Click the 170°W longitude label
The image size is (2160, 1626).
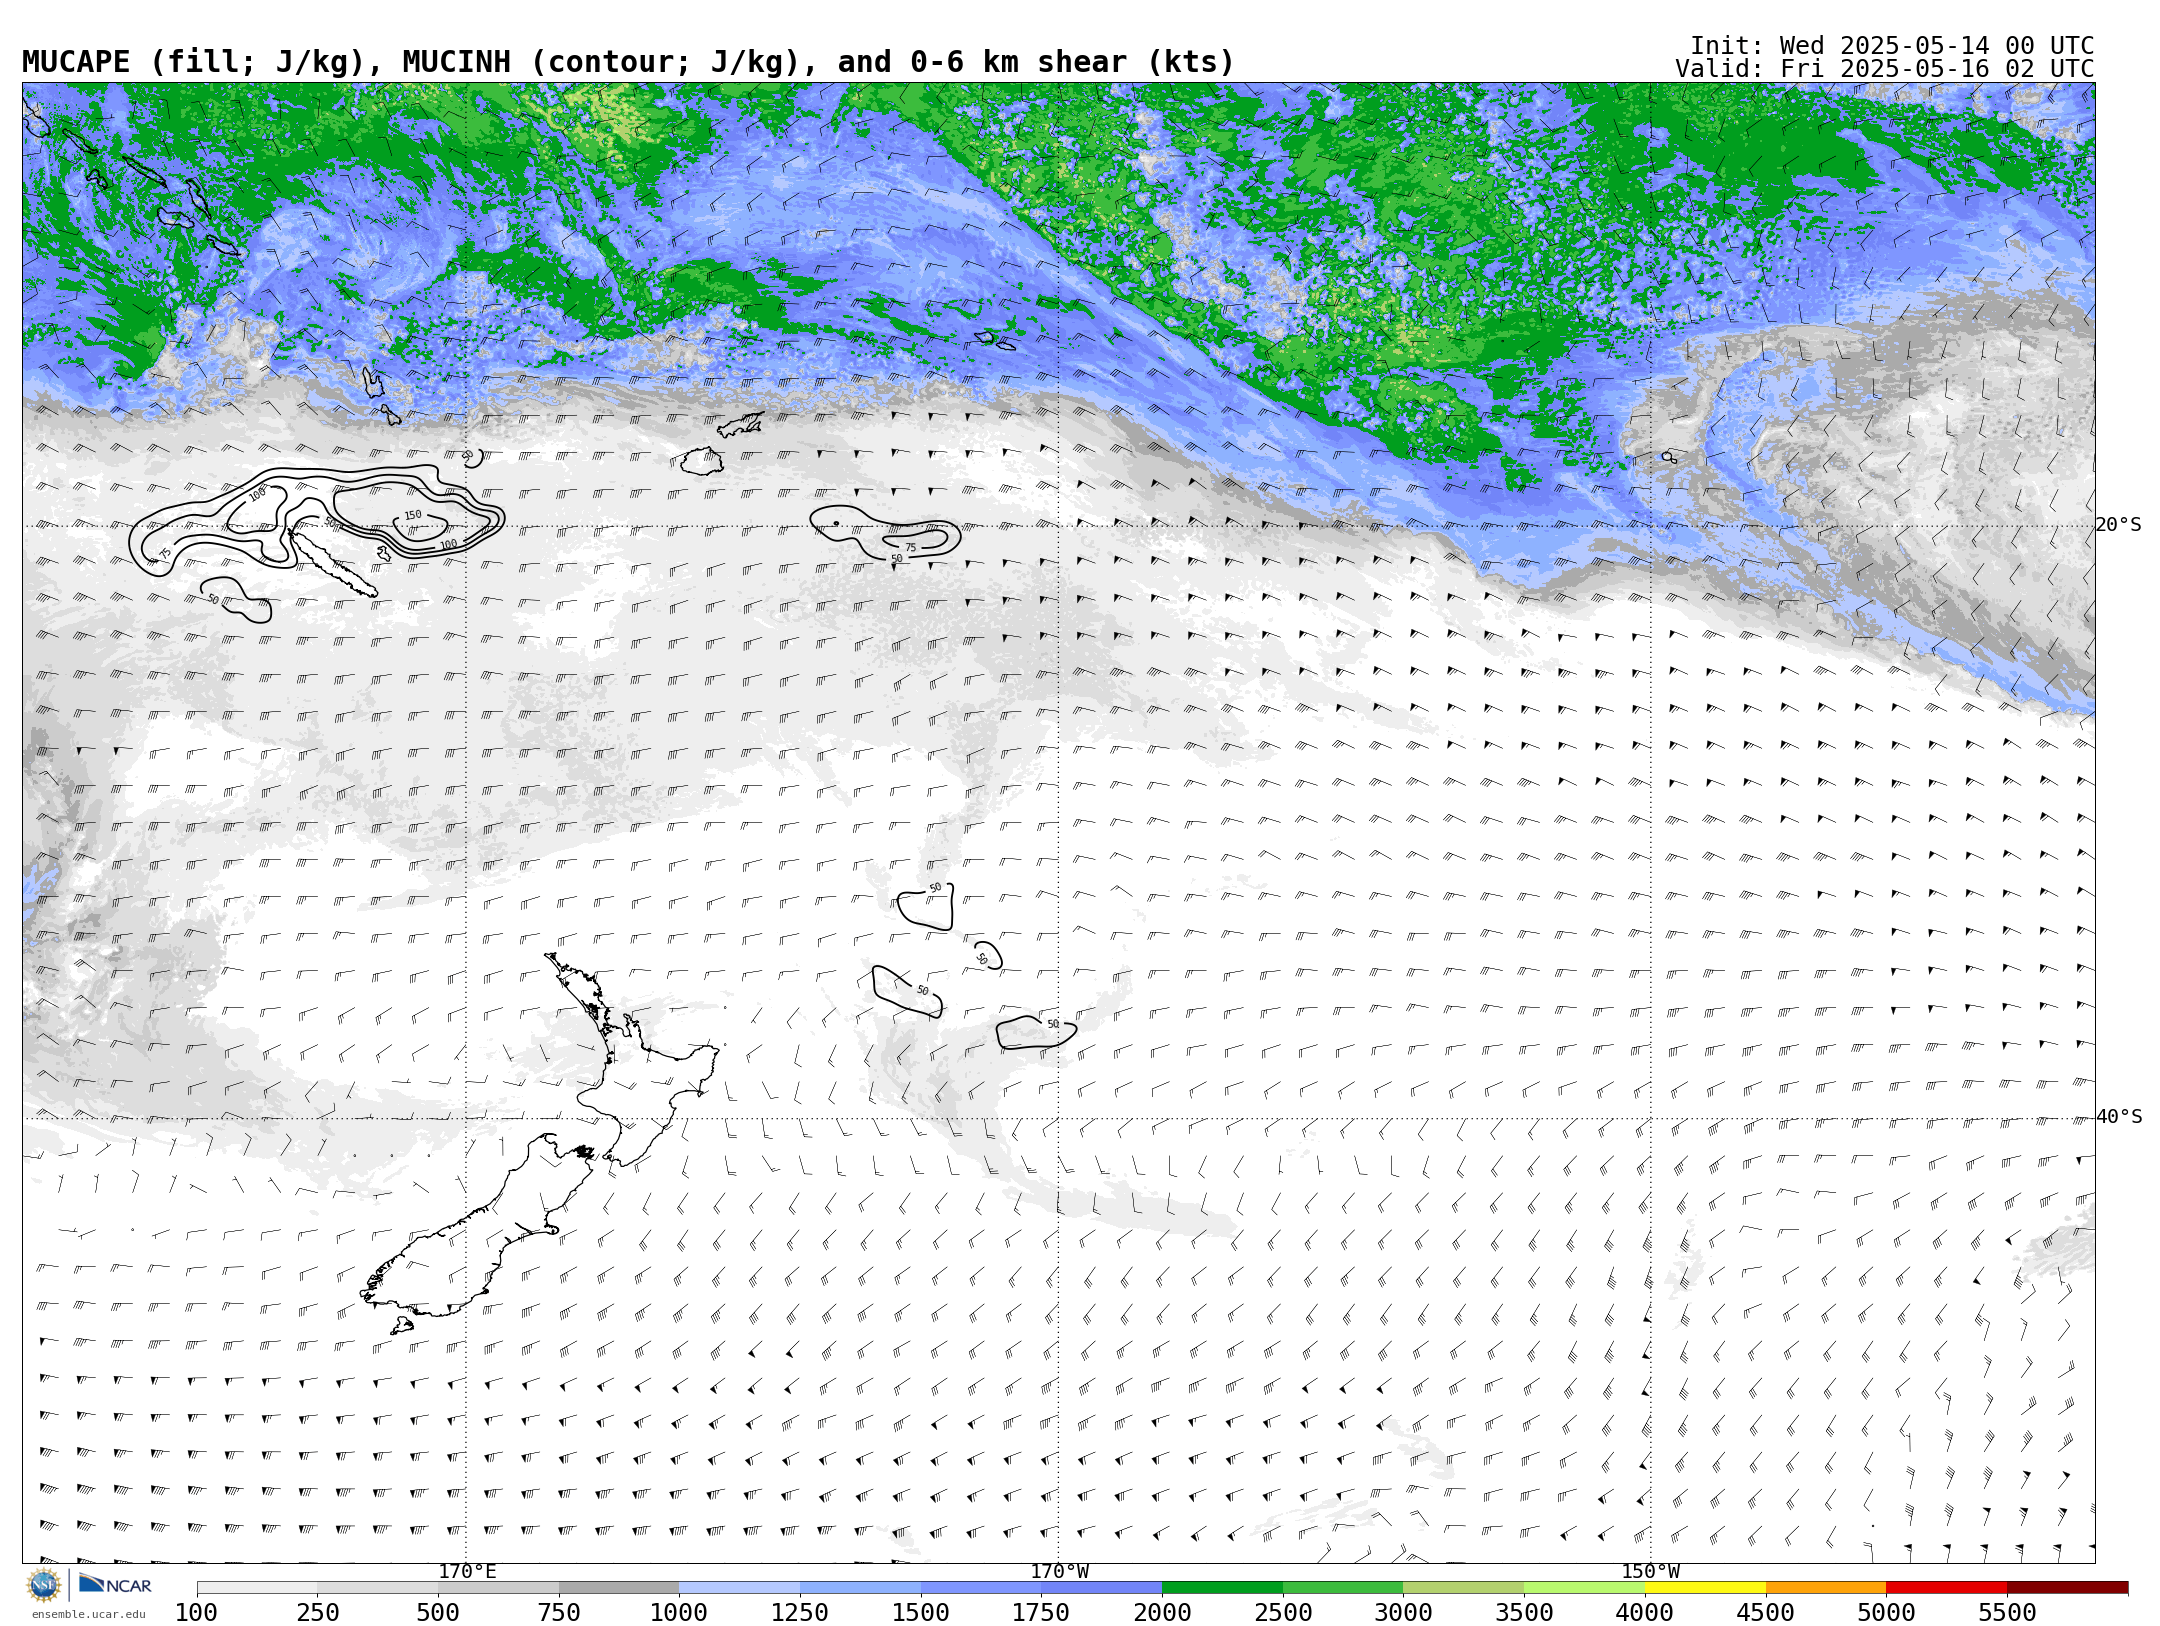(x=1059, y=1571)
